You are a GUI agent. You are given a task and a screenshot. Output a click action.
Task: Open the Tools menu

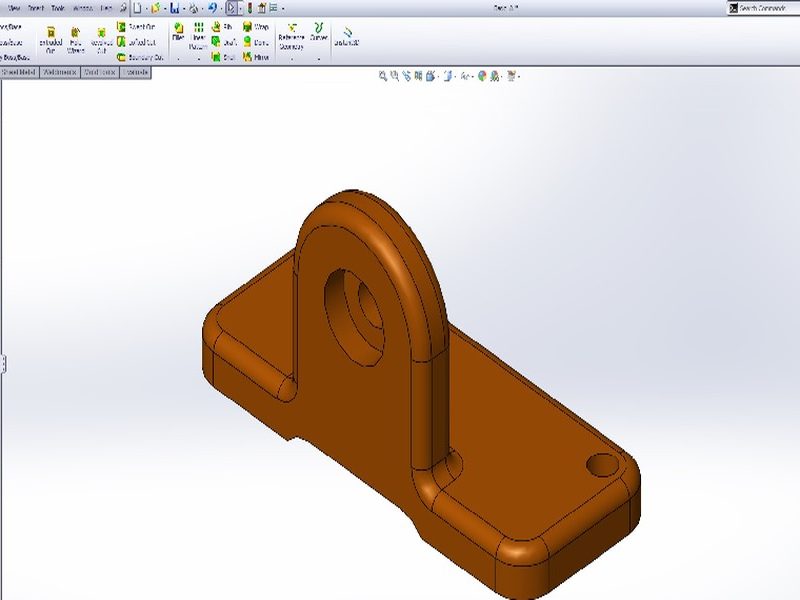(58, 8)
